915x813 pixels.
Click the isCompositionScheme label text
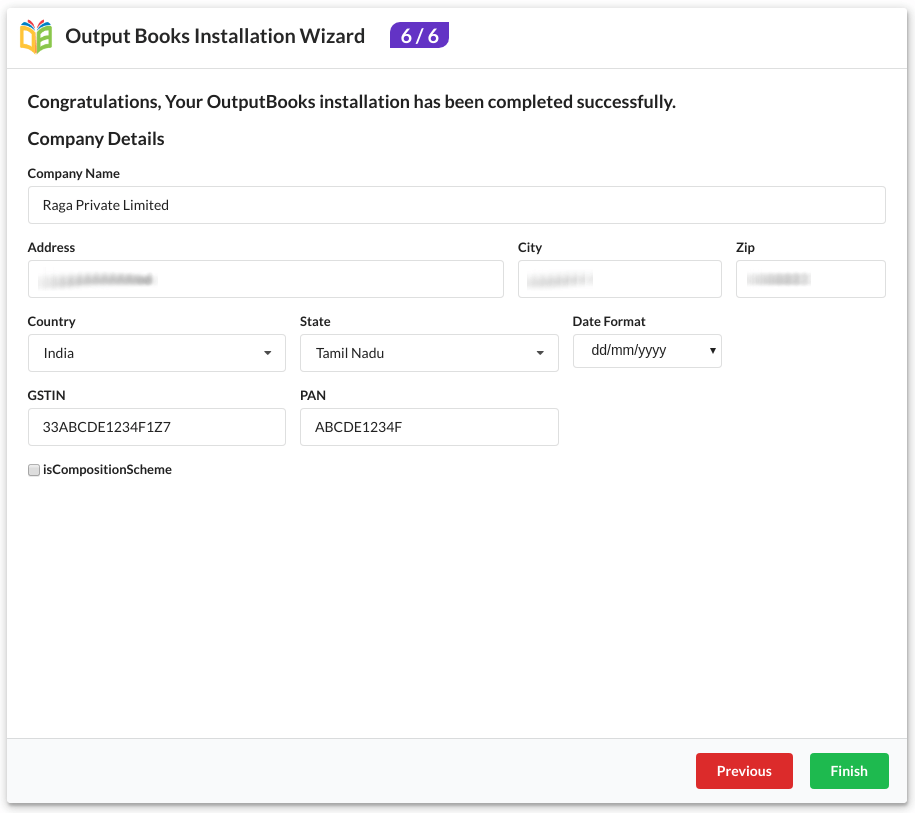point(107,470)
